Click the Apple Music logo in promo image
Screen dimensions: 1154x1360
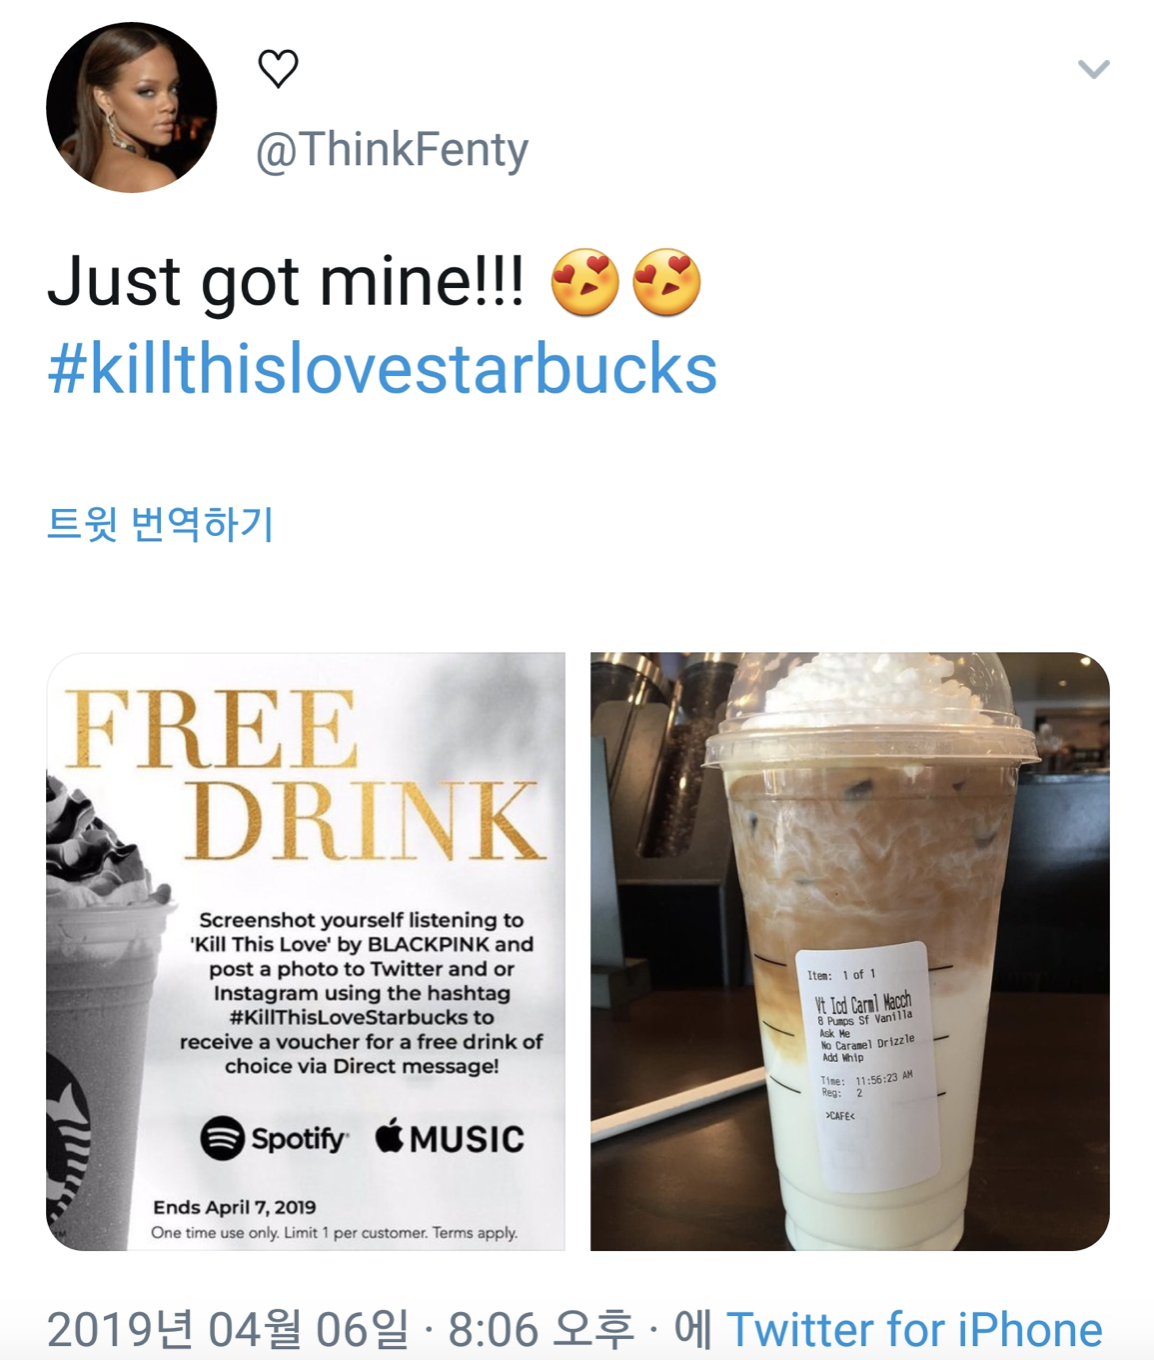pos(450,1138)
